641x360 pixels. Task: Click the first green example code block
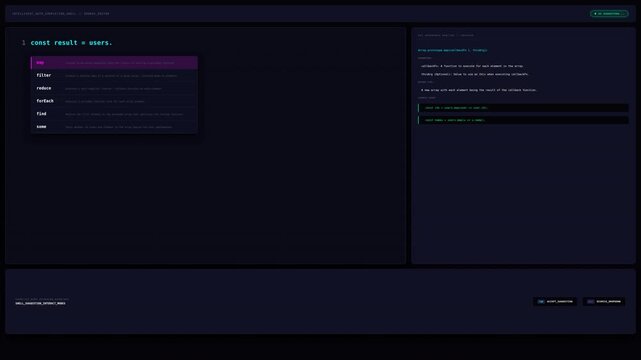pyautogui.click(x=523, y=108)
